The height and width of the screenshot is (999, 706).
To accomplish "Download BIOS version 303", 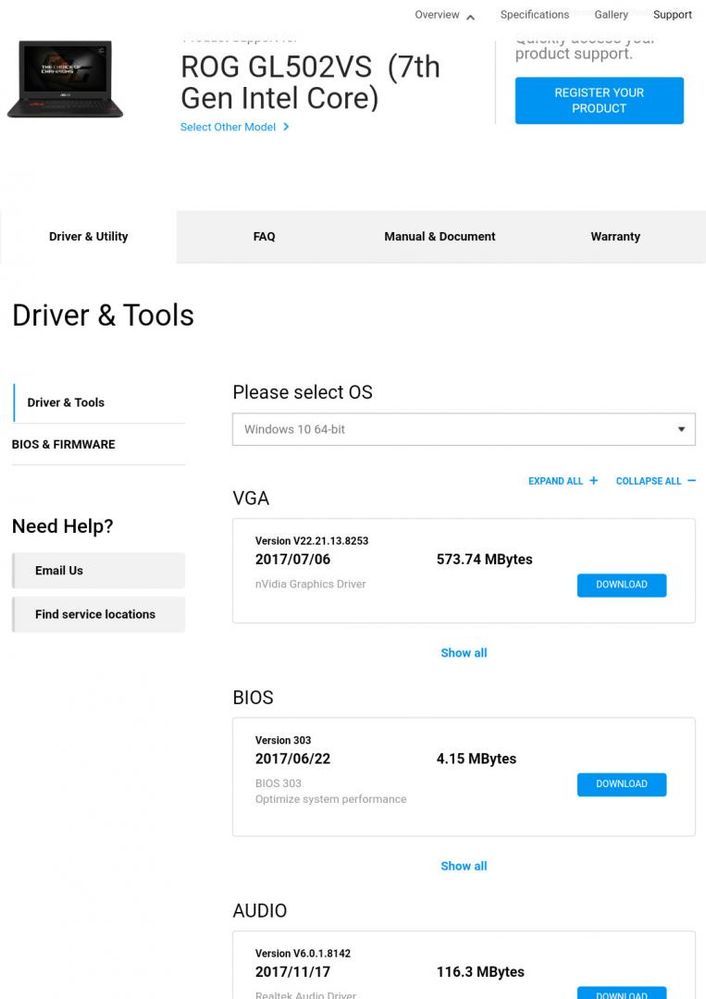I will pyautogui.click(x=621, y=784).
